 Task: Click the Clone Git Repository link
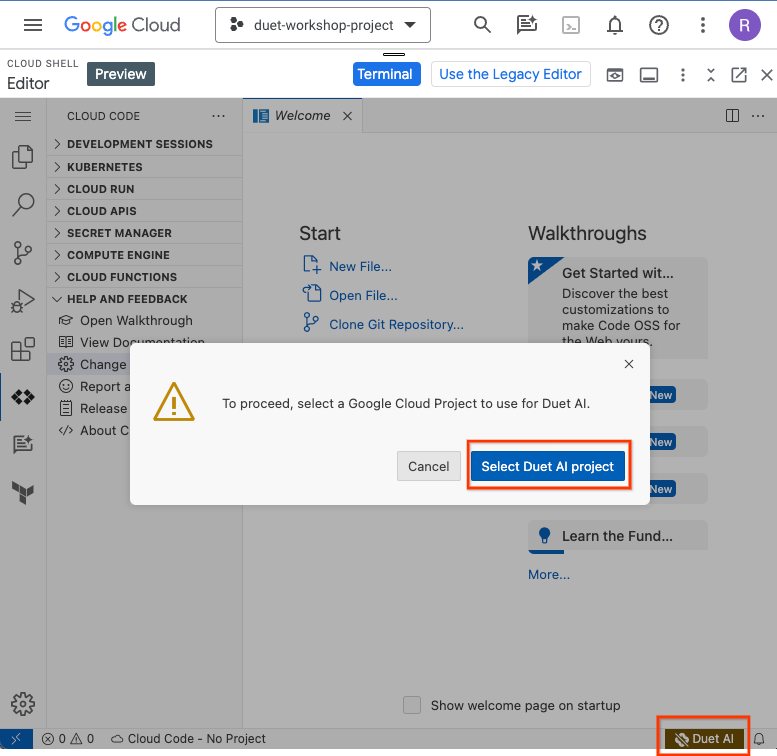click(396, 324)
